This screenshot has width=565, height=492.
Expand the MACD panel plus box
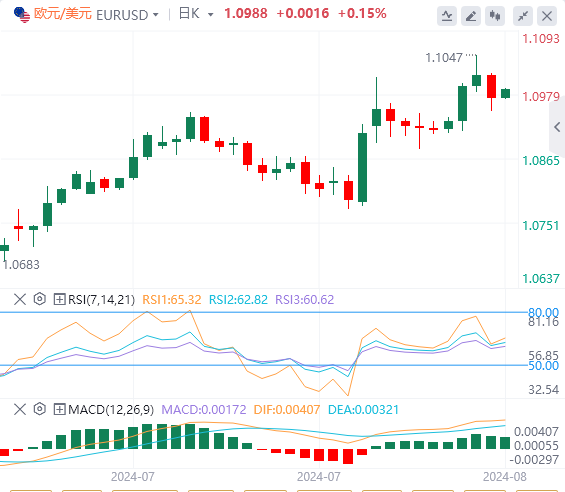coord(59,409)
